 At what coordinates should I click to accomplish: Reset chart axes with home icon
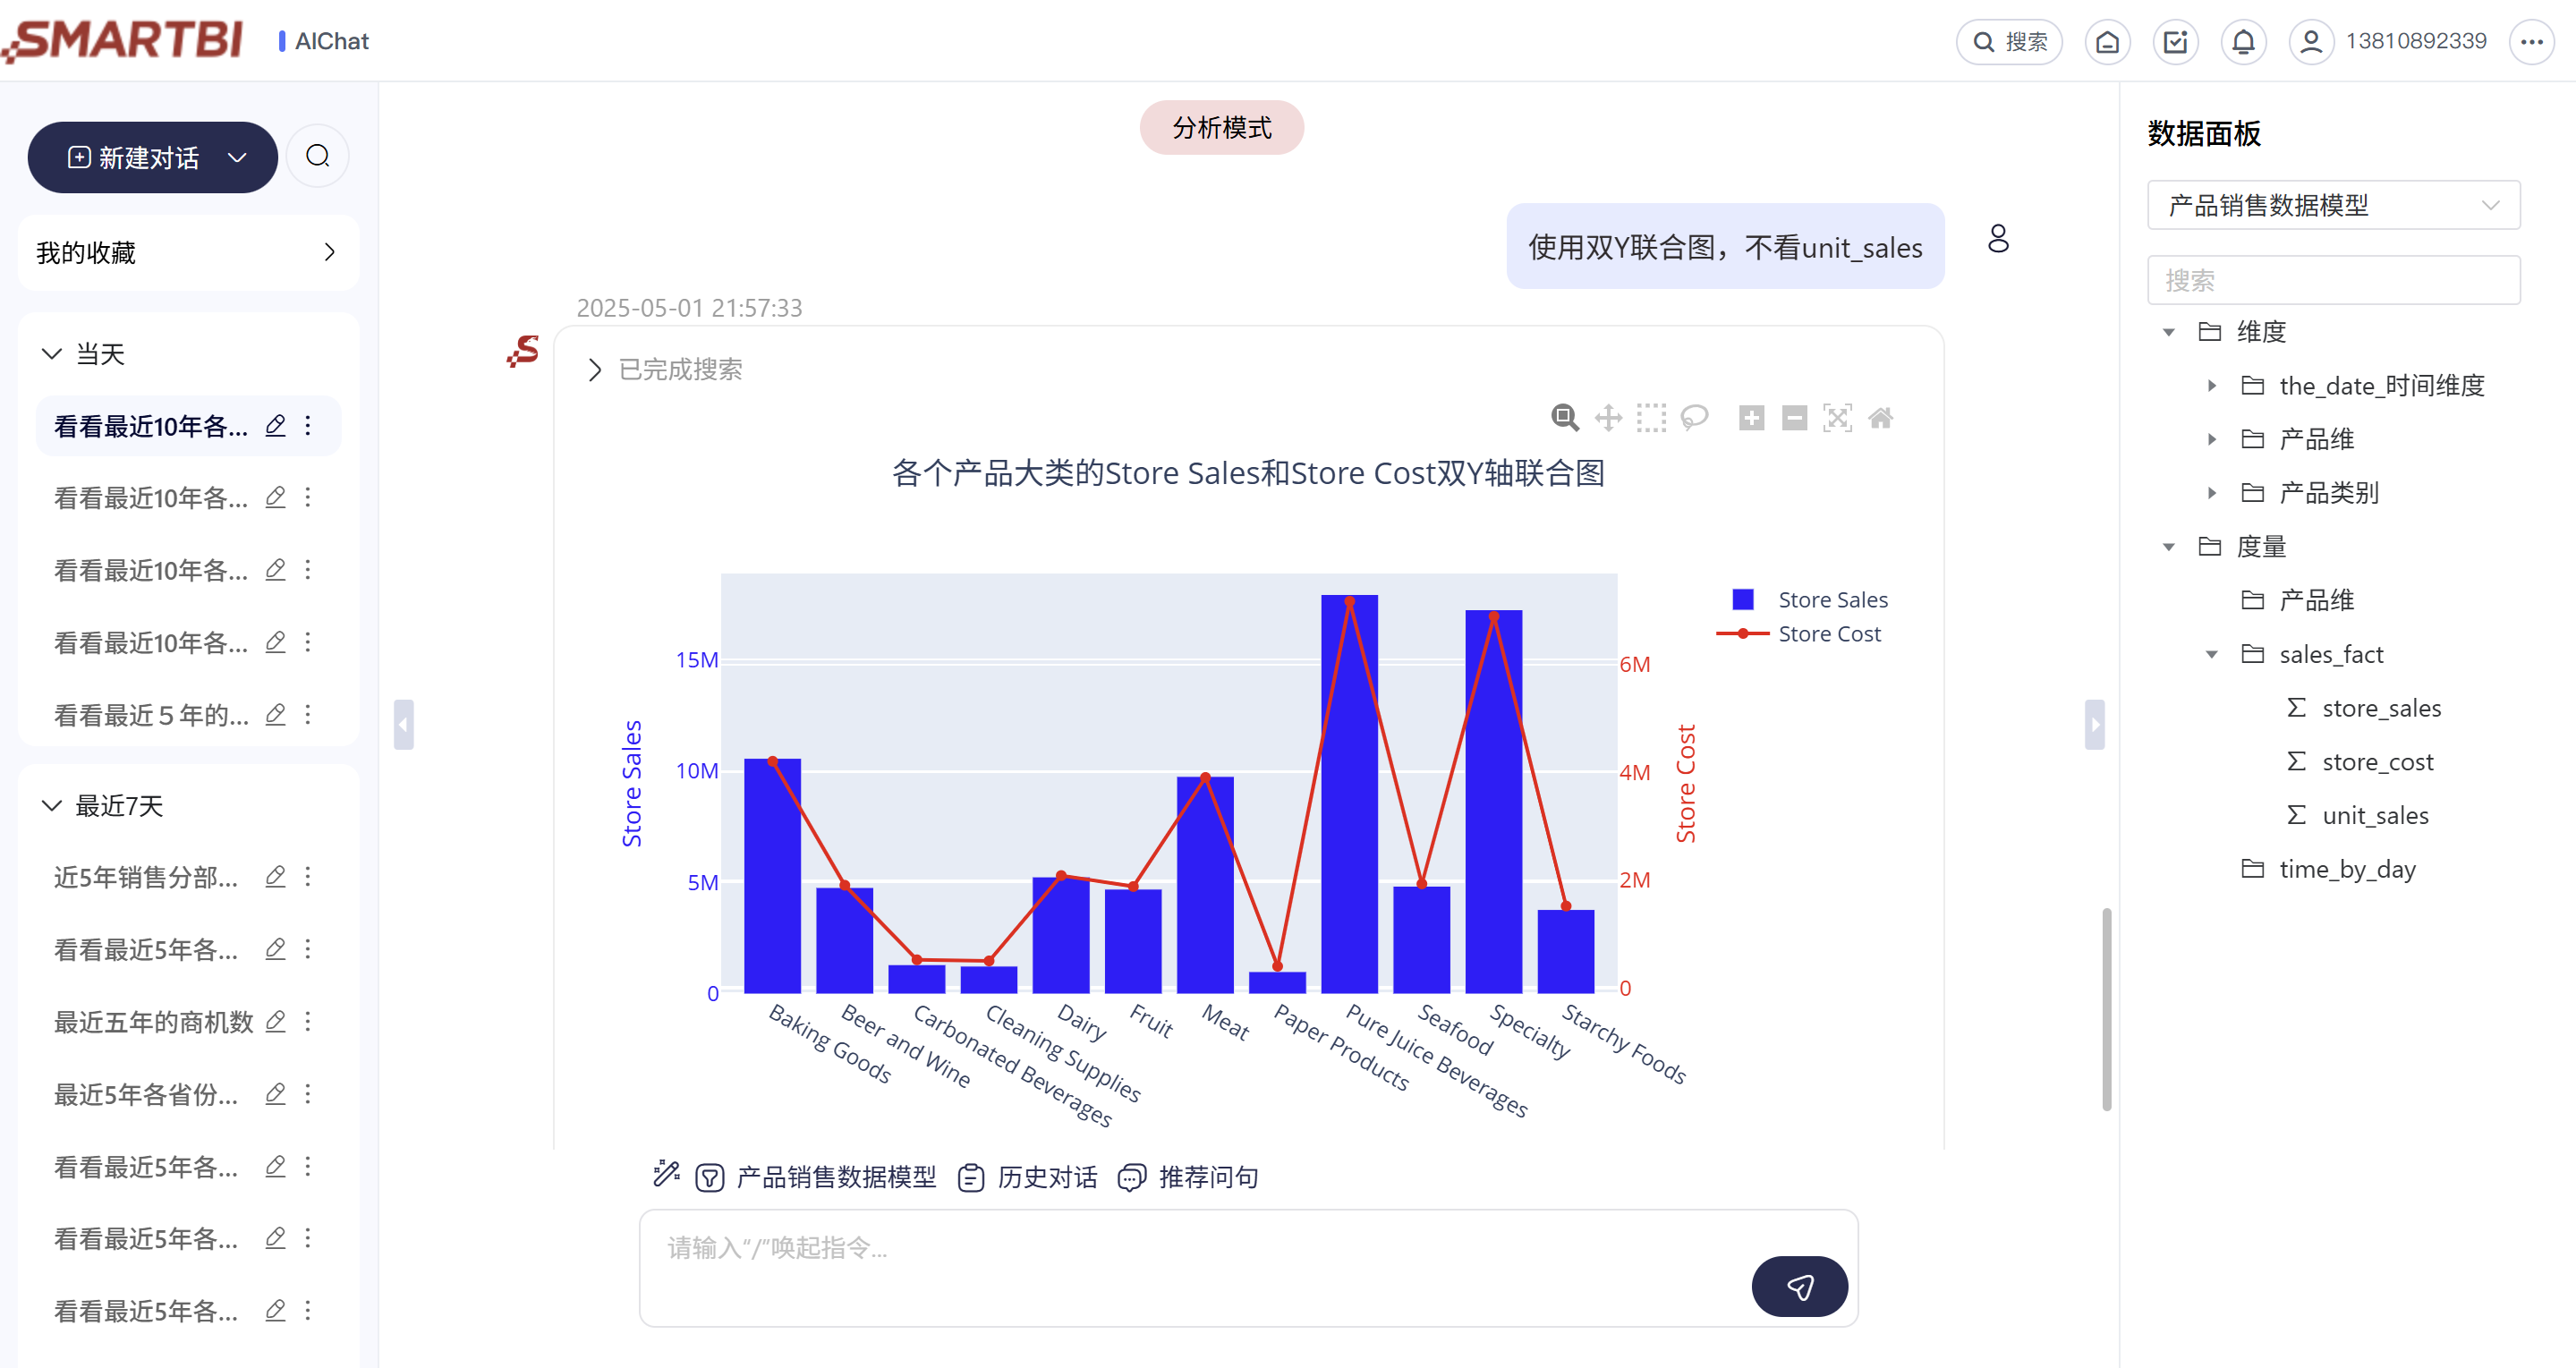coord(1880,418)
